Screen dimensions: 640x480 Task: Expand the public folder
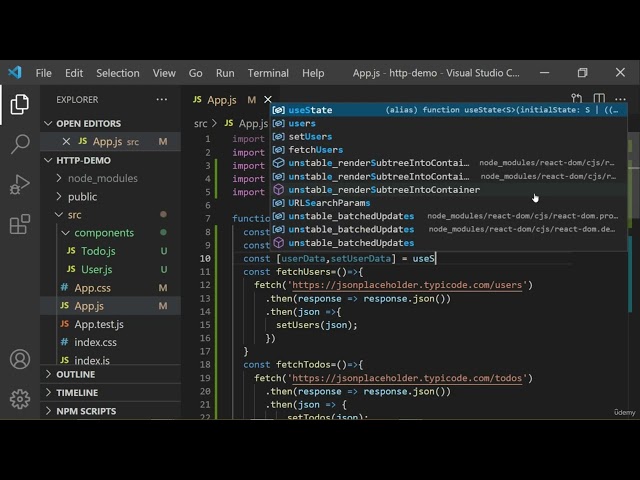pyautogui.click(x=110, y=197)
